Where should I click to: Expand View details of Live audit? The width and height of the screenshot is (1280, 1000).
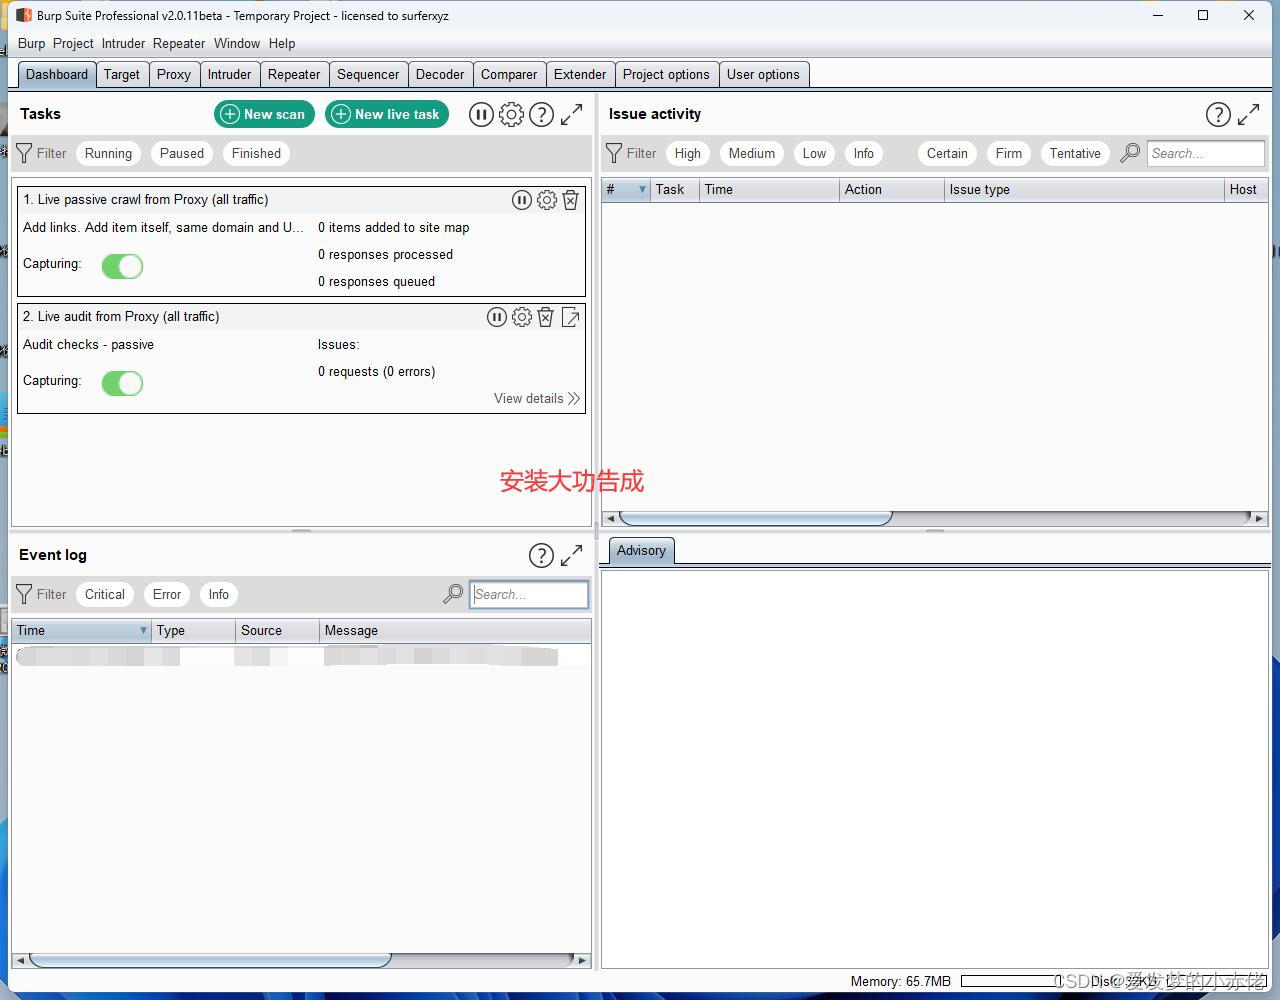[537, 398]
